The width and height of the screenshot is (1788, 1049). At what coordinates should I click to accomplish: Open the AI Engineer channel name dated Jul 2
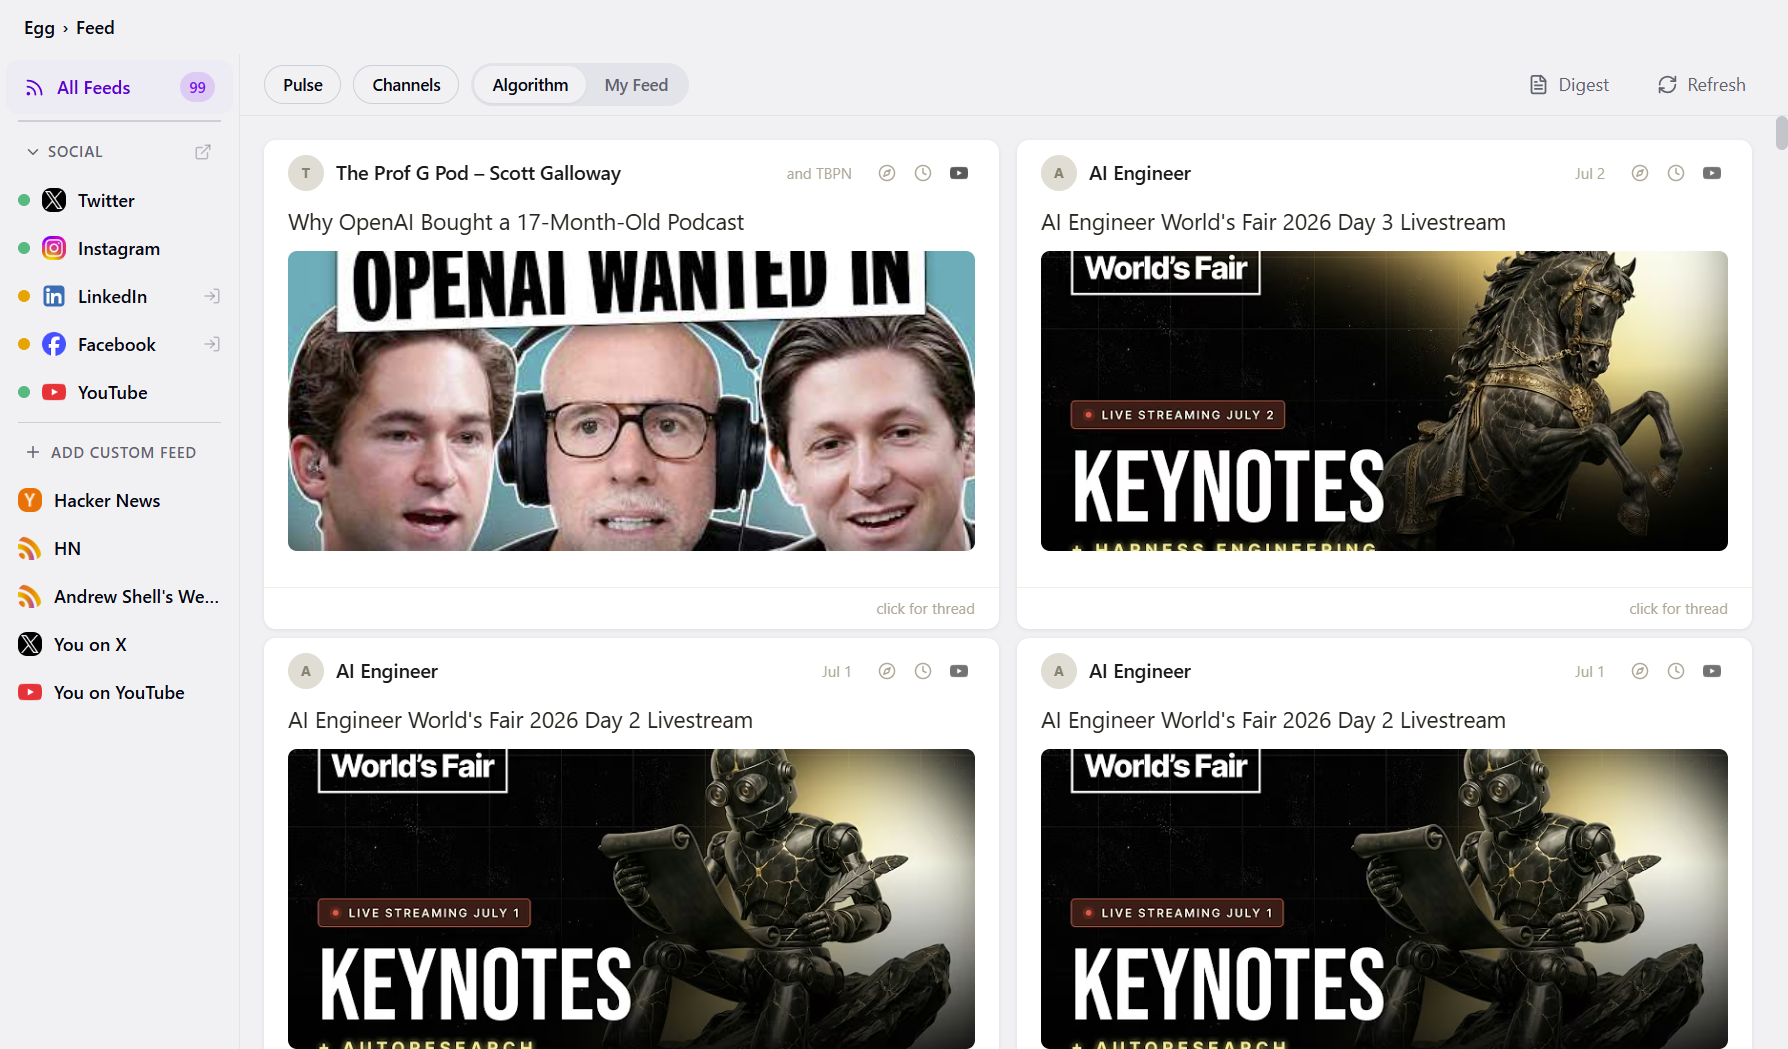(1140, 173)
